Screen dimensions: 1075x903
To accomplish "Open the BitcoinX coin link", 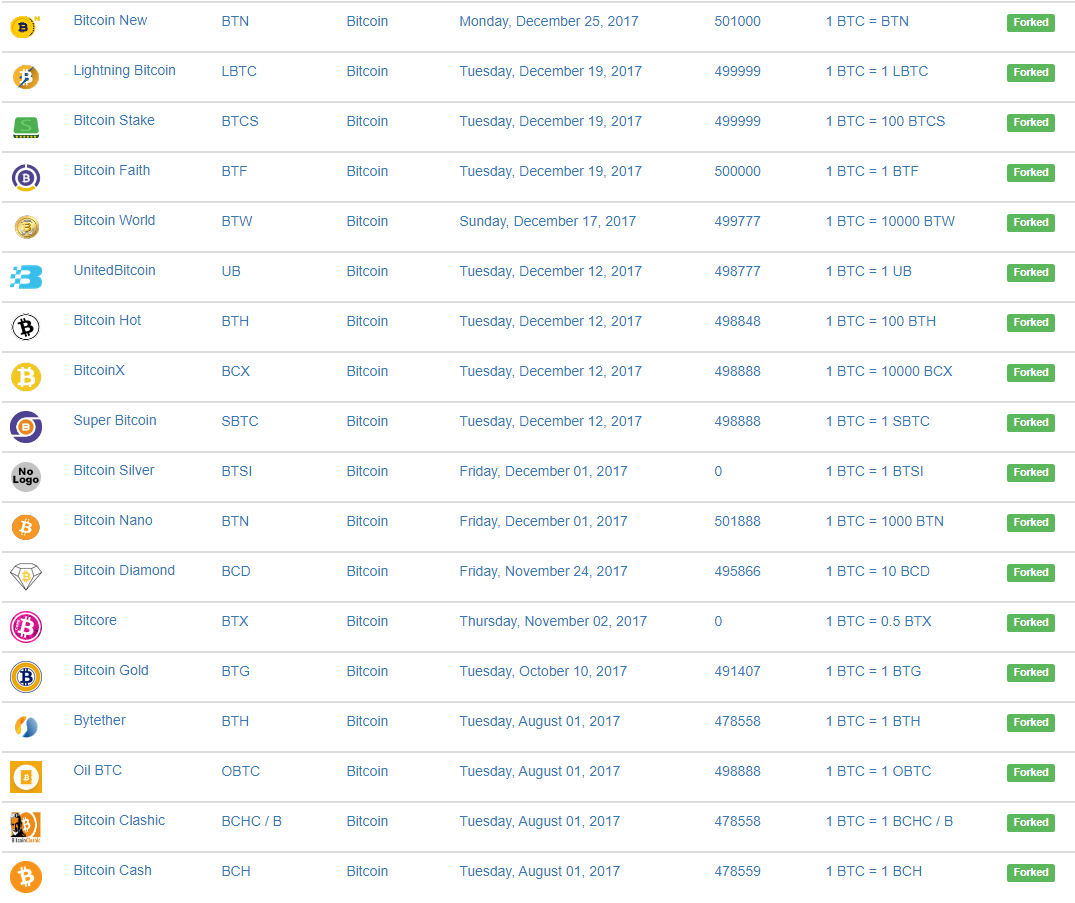I will (x=99, y=370).
